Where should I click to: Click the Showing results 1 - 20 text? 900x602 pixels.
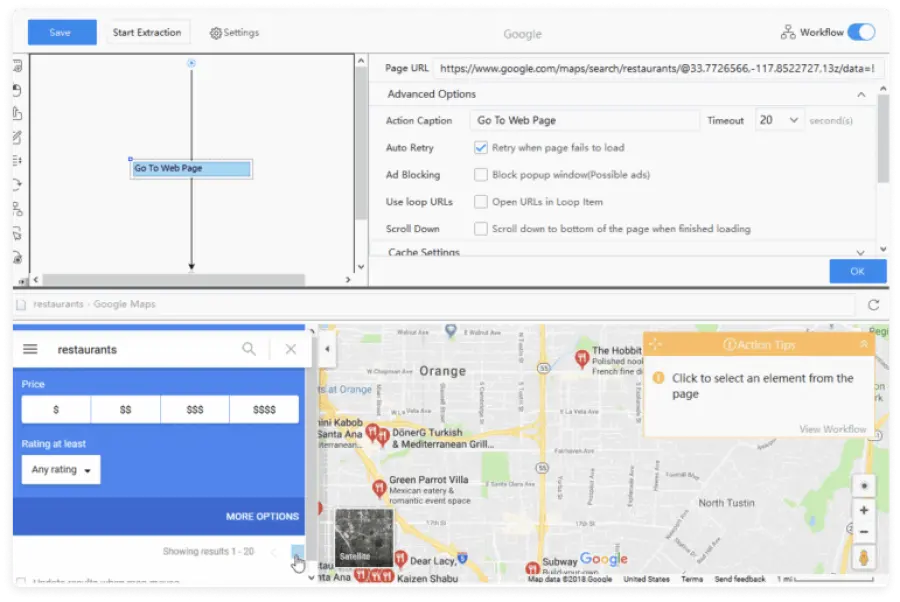coord(208,551)
